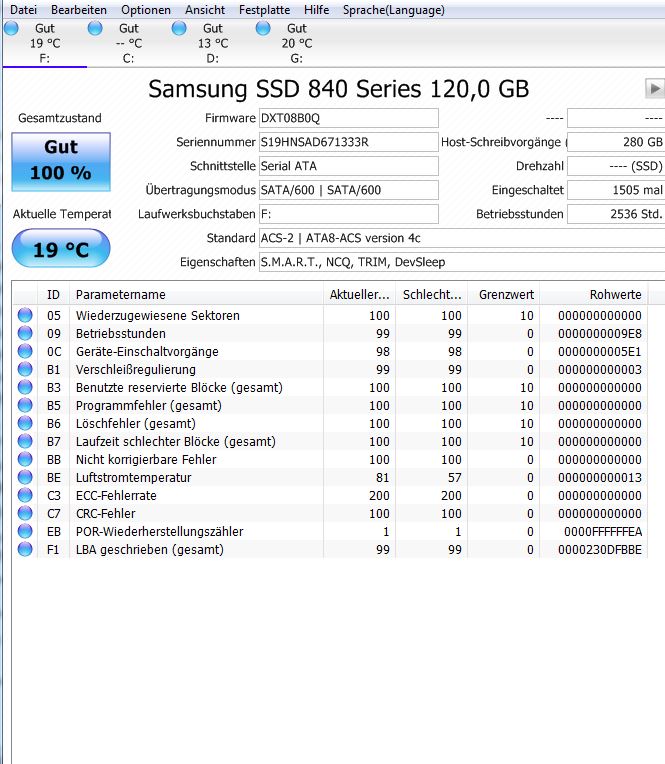This screenshot has width=665, height=764.
Task: Open the Bearbeiten menu
Action: pyautogui.click(x=79, y=10)
